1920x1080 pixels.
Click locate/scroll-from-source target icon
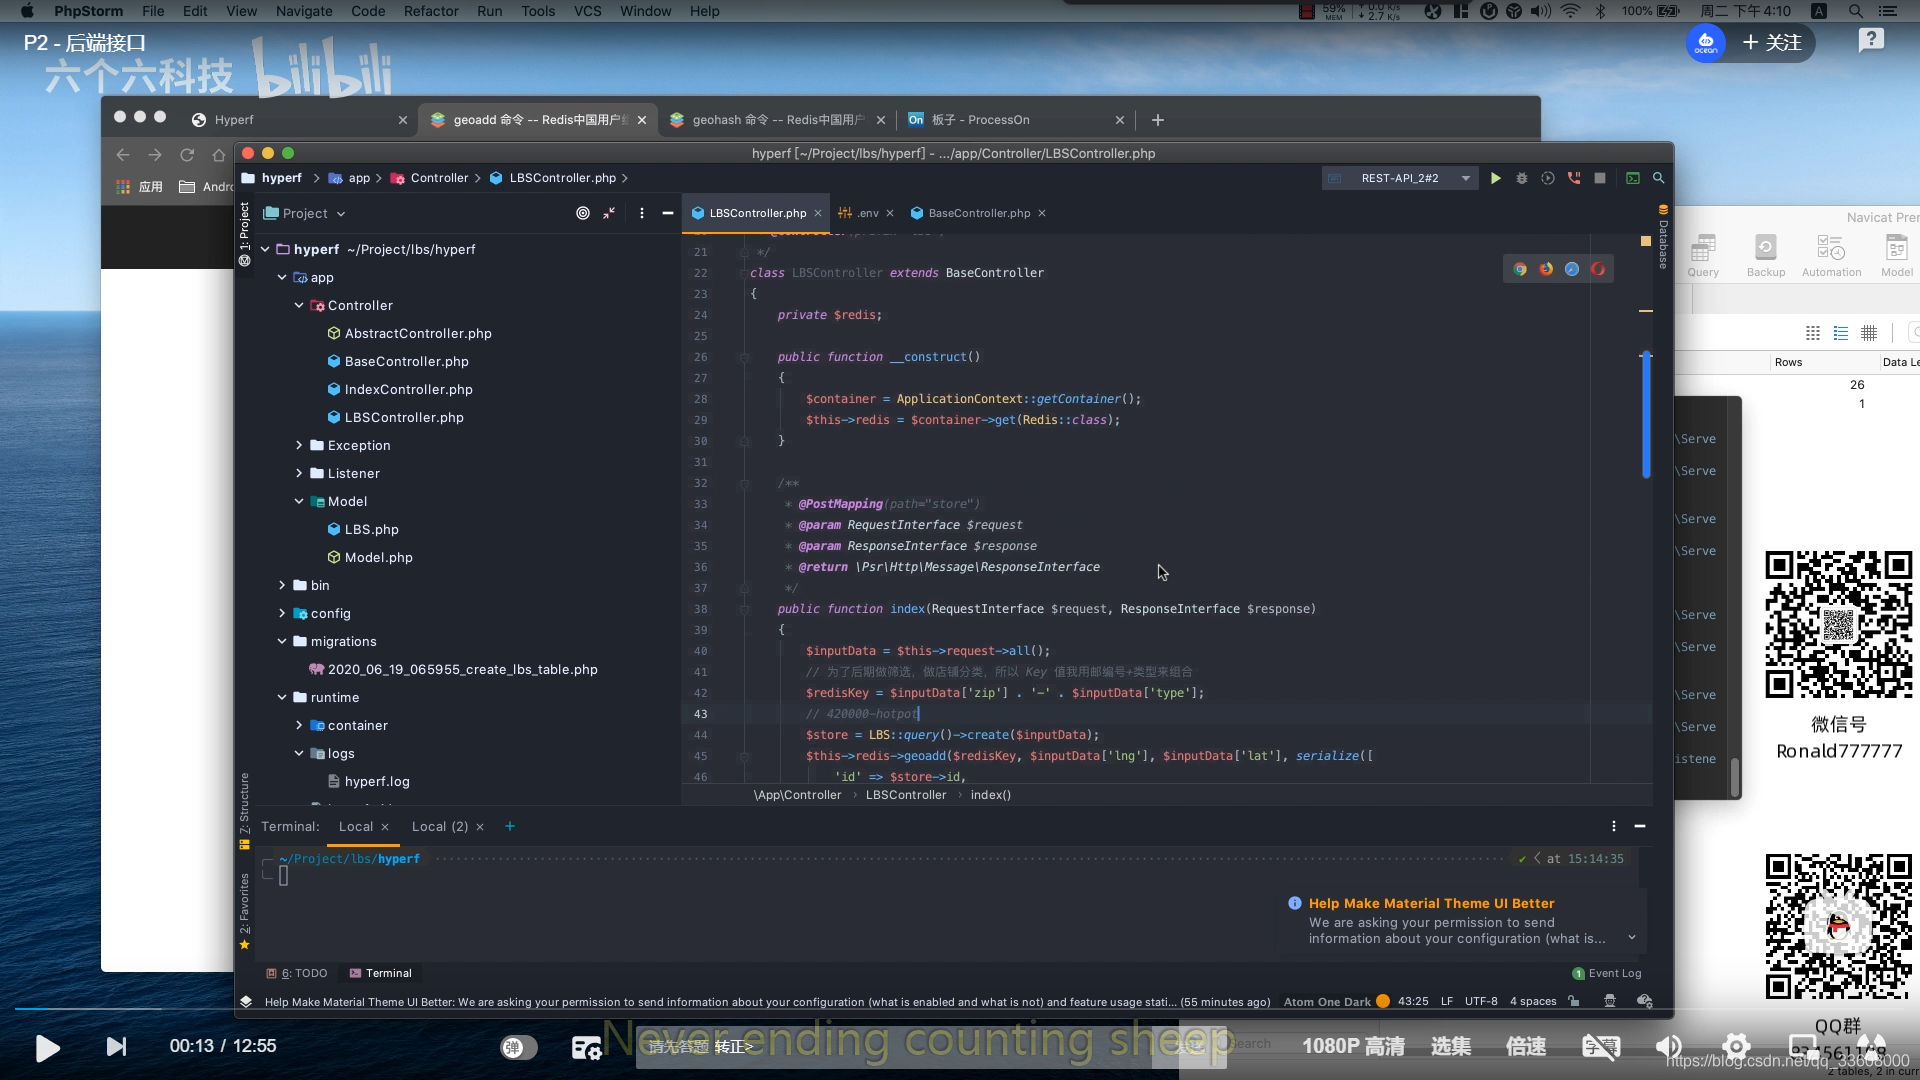(x=583, y=213)
